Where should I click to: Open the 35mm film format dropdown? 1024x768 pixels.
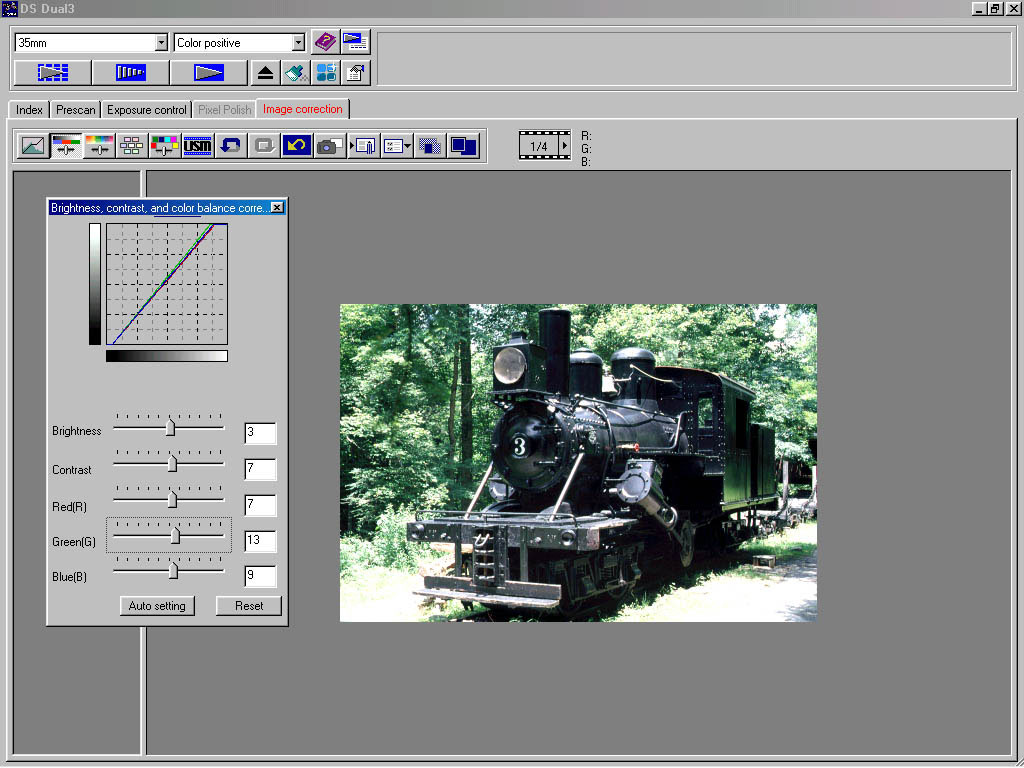pos(161,43)
